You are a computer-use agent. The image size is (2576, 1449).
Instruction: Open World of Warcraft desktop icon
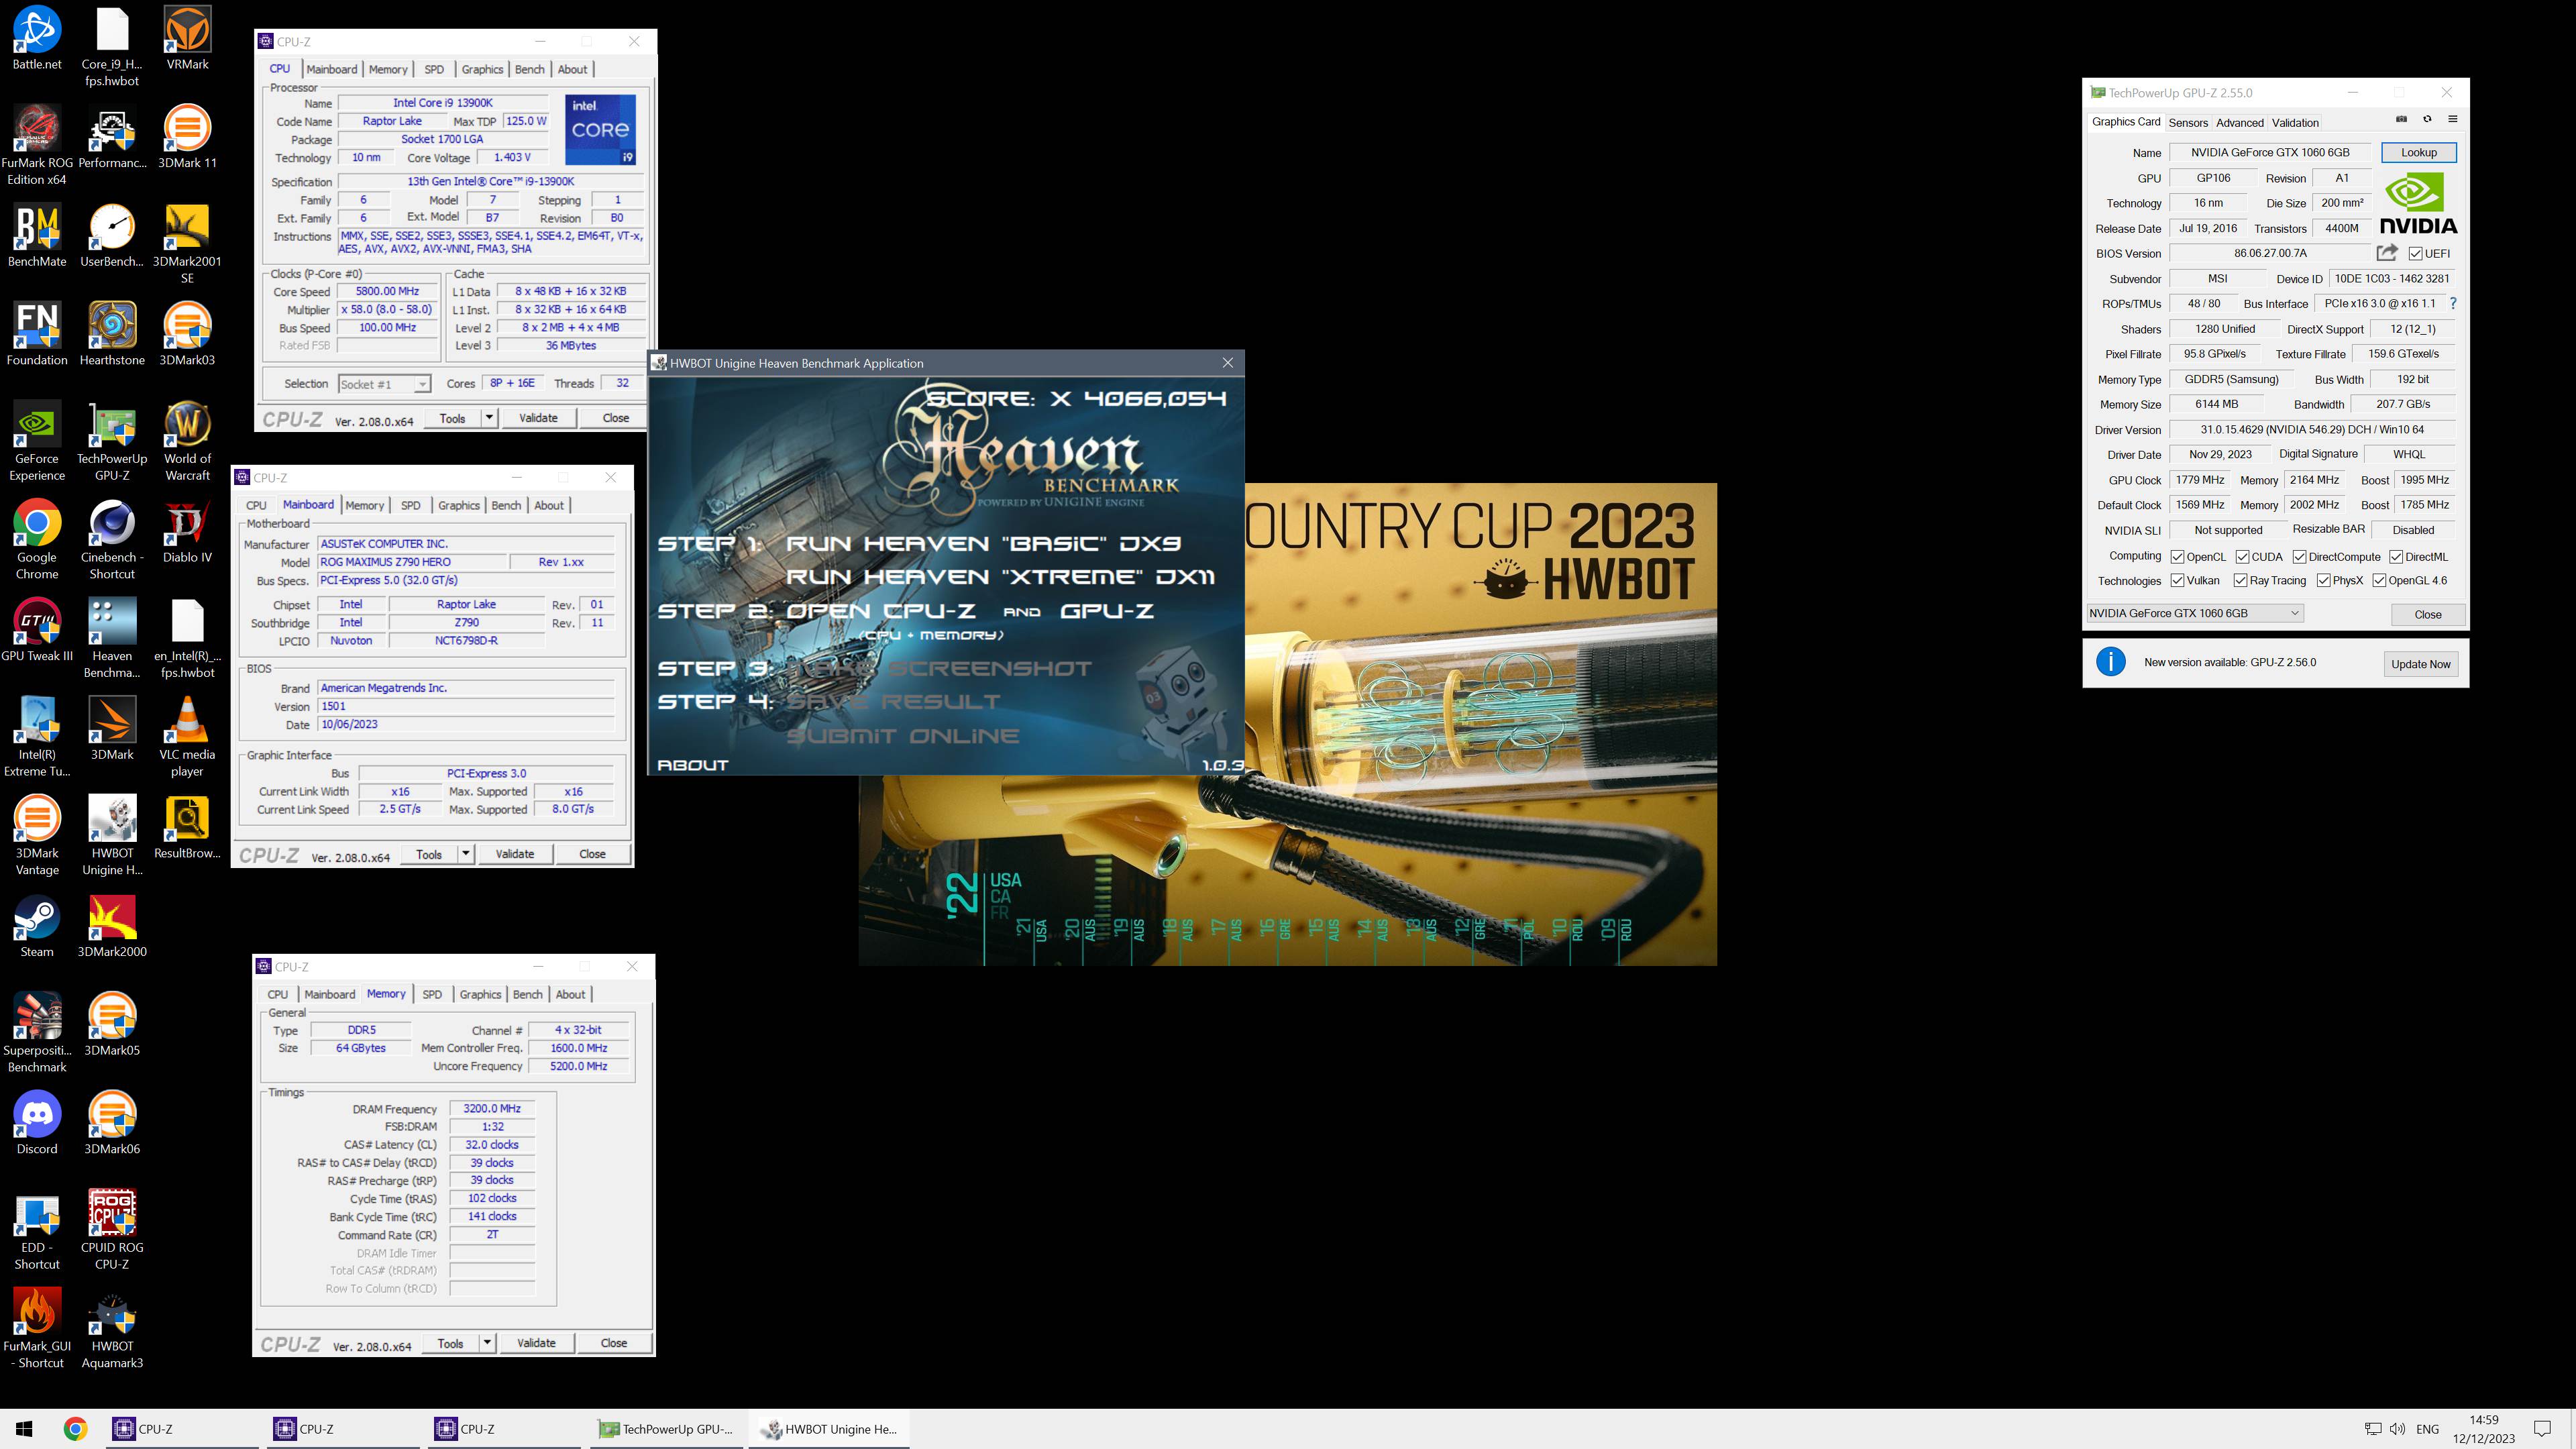coord(187,441)
